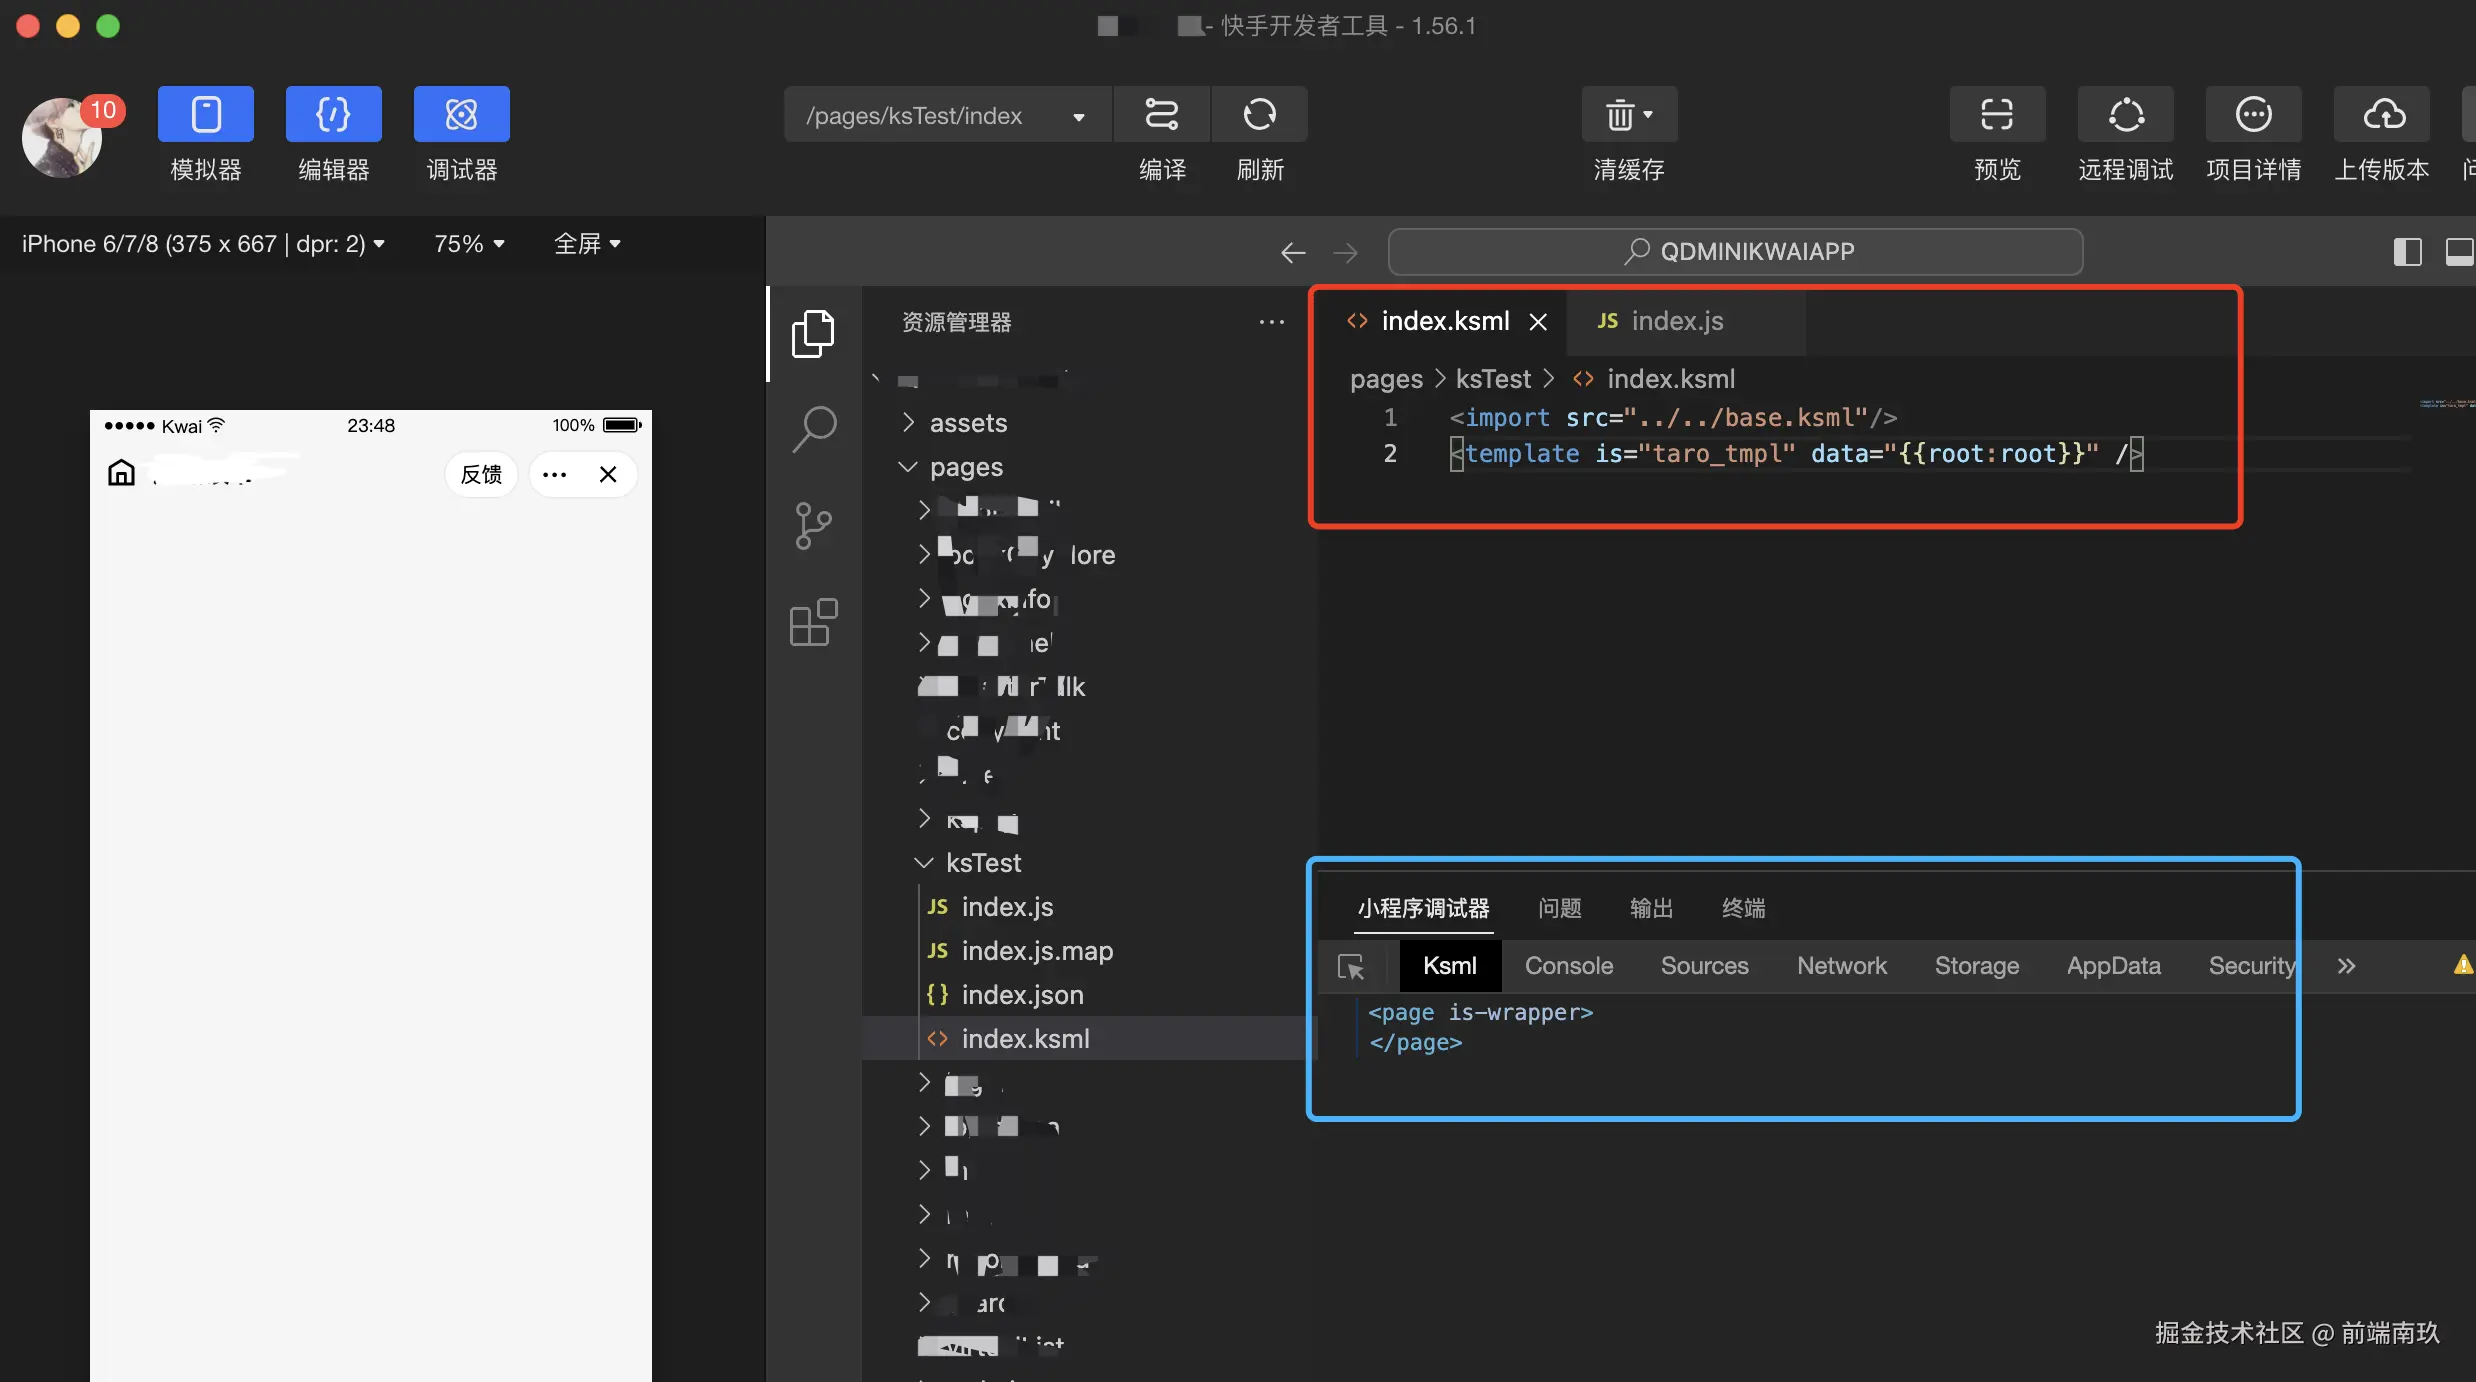Screen dimensions: 2476x1382
Task: Toggle the Simulator (模拟器) panel
Action: pyautogui.click(x=205, y=115)
